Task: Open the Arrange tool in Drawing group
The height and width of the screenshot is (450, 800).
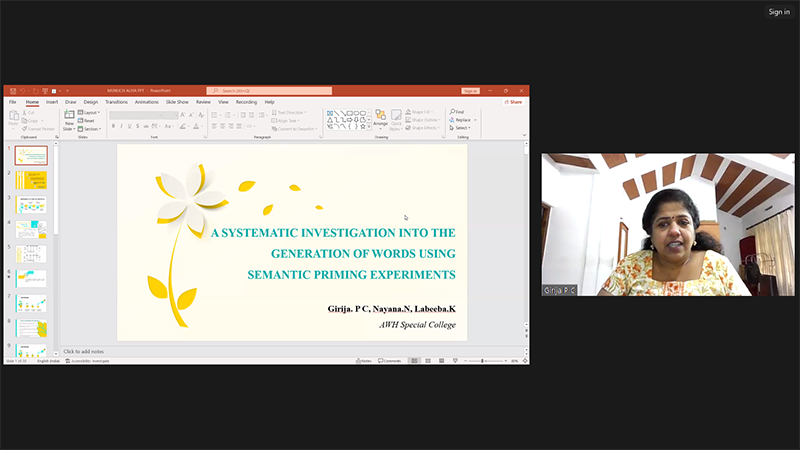Action: [x=380, y=118]
